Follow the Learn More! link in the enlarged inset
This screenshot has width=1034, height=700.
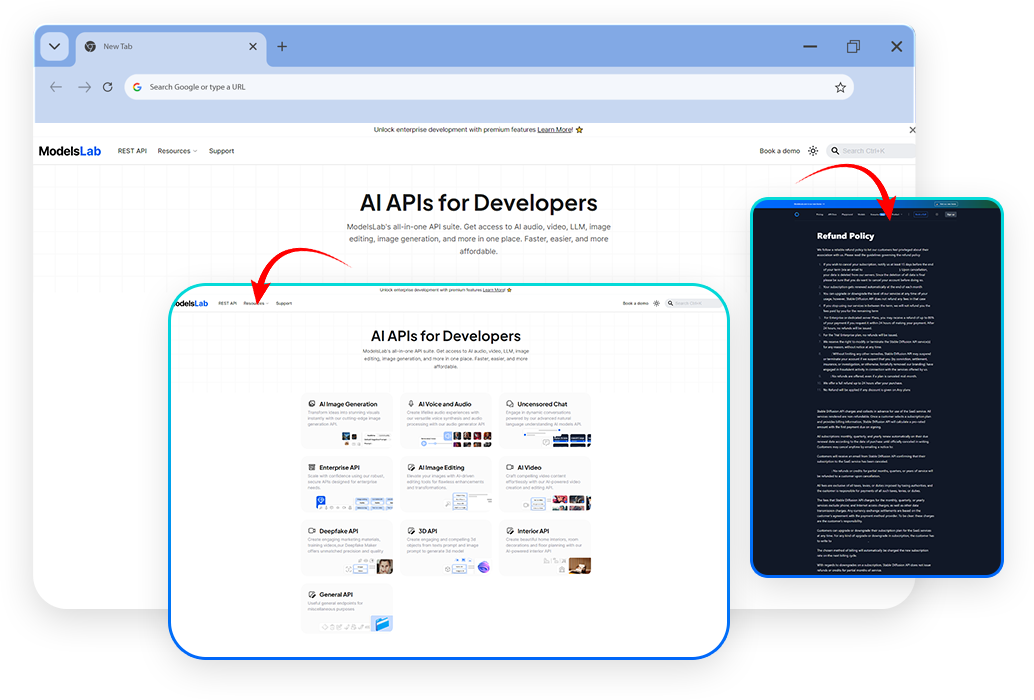pos(494,290)
